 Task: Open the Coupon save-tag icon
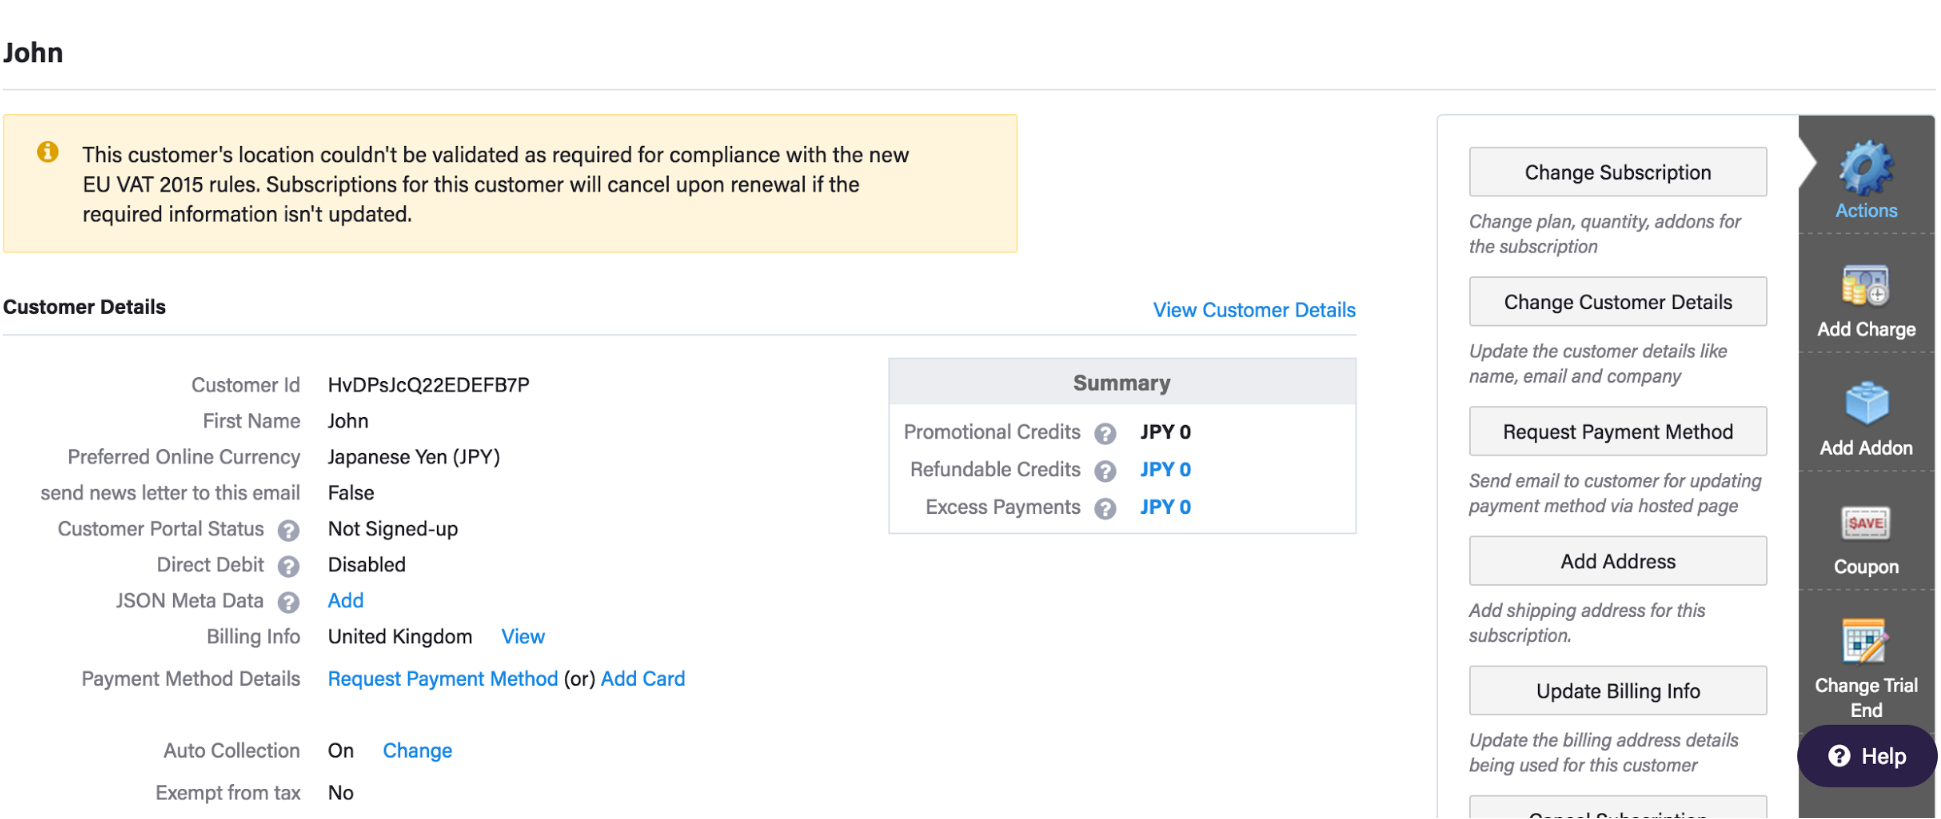tap(1865, 523)
